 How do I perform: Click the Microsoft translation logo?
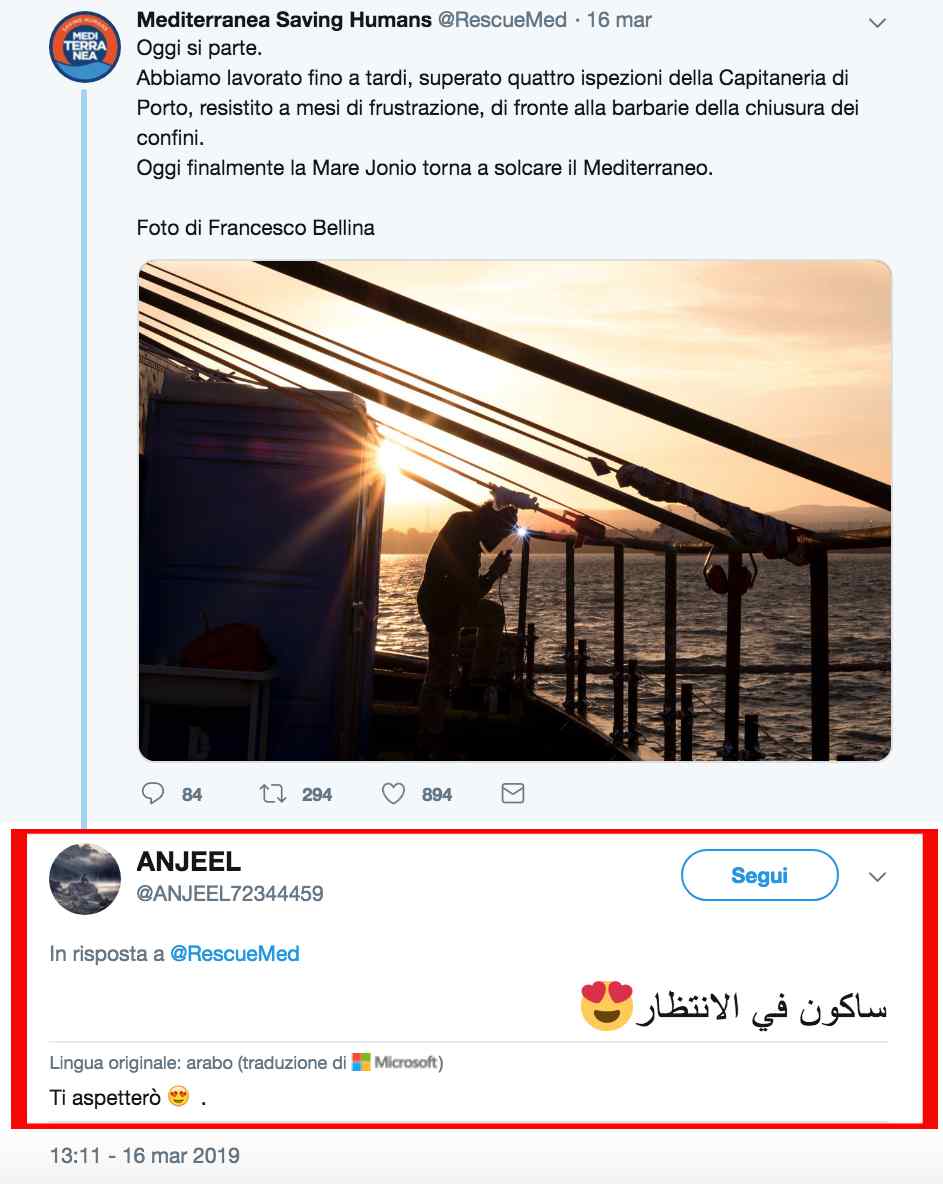tap(397, 1062)
